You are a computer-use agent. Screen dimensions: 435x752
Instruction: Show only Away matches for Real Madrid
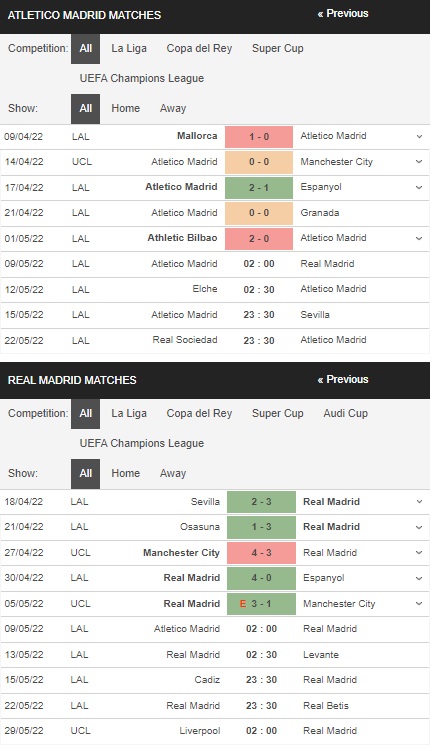(173, 473)
